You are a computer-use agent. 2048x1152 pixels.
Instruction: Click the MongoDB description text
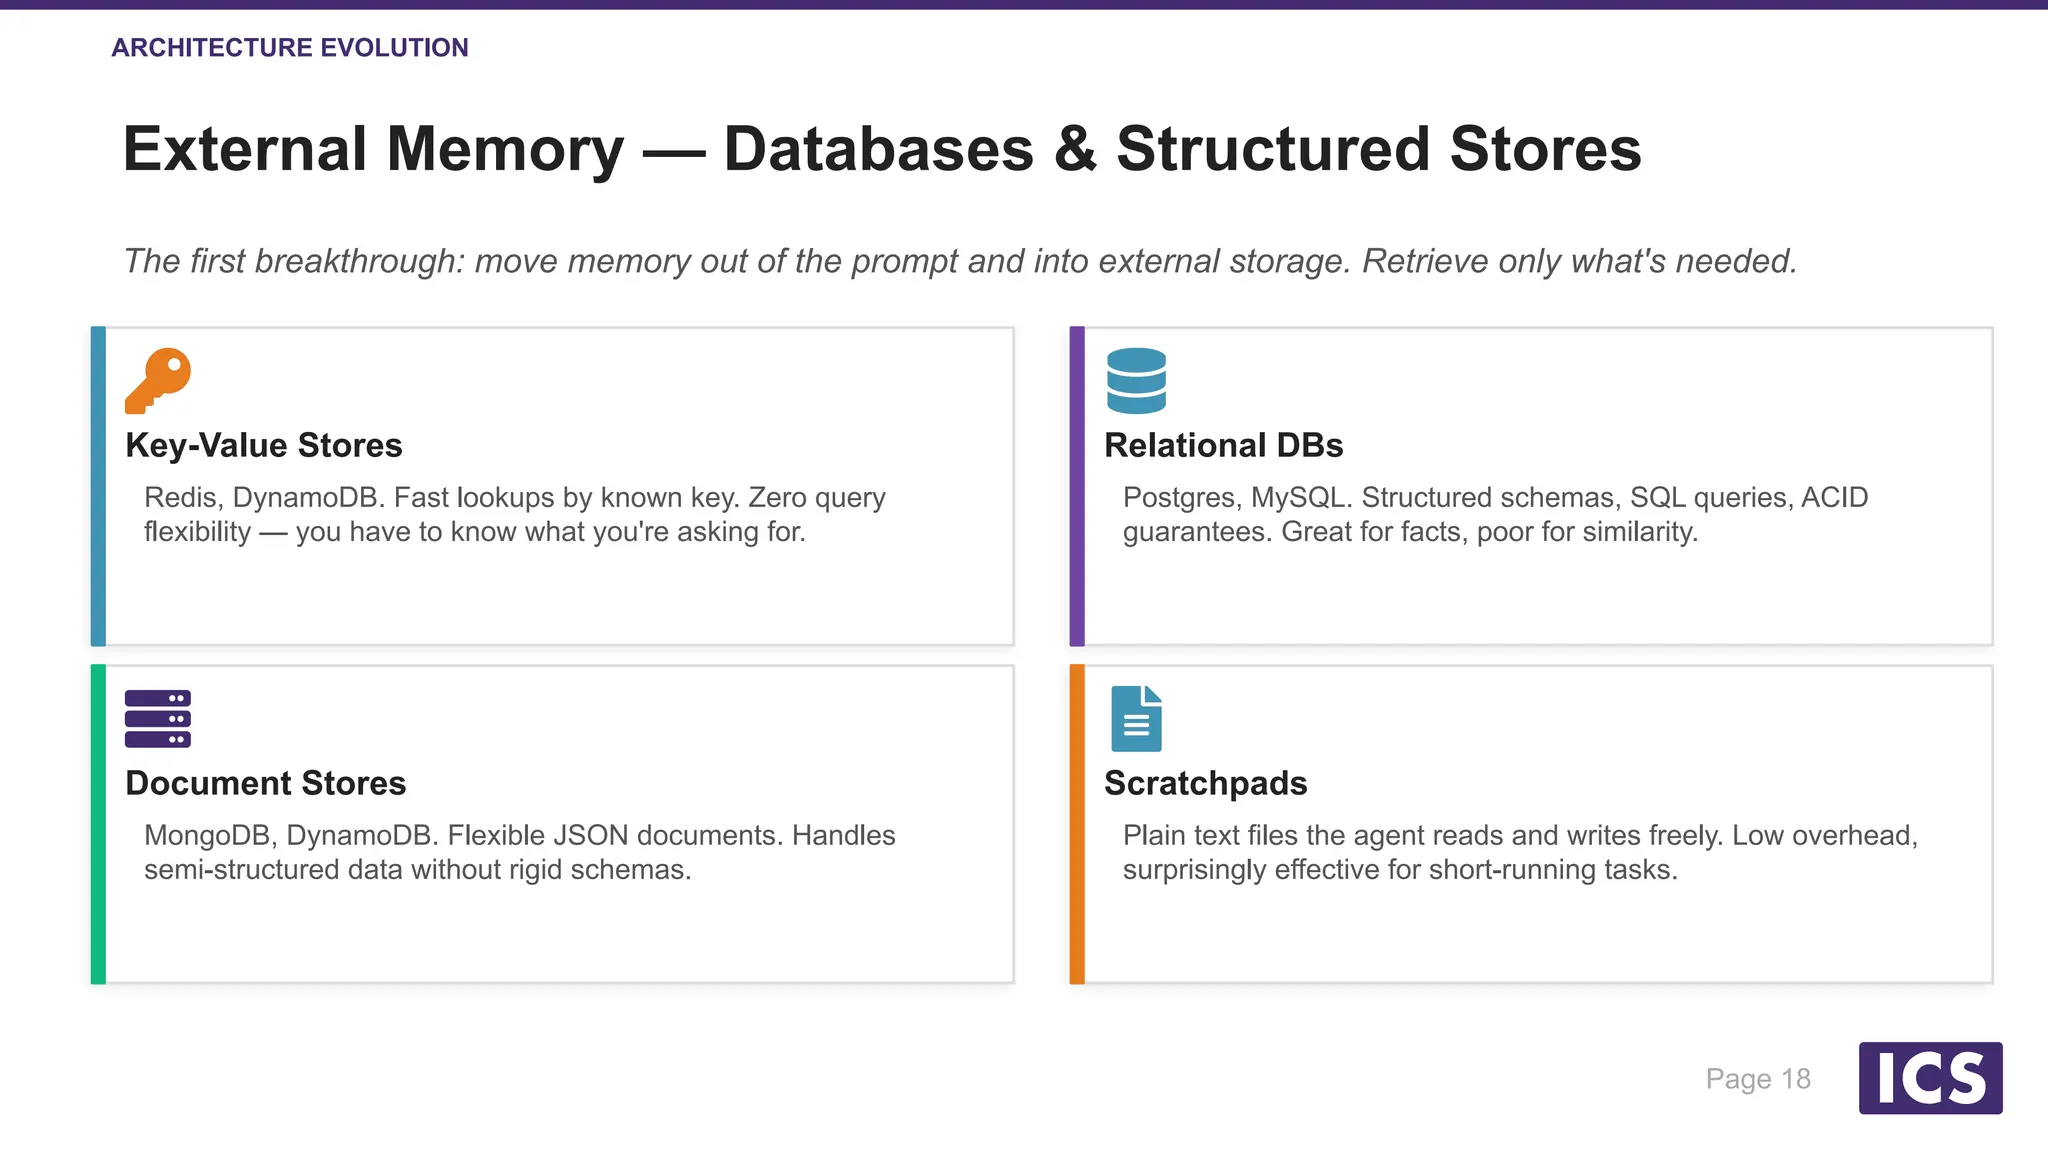point(520,852)
